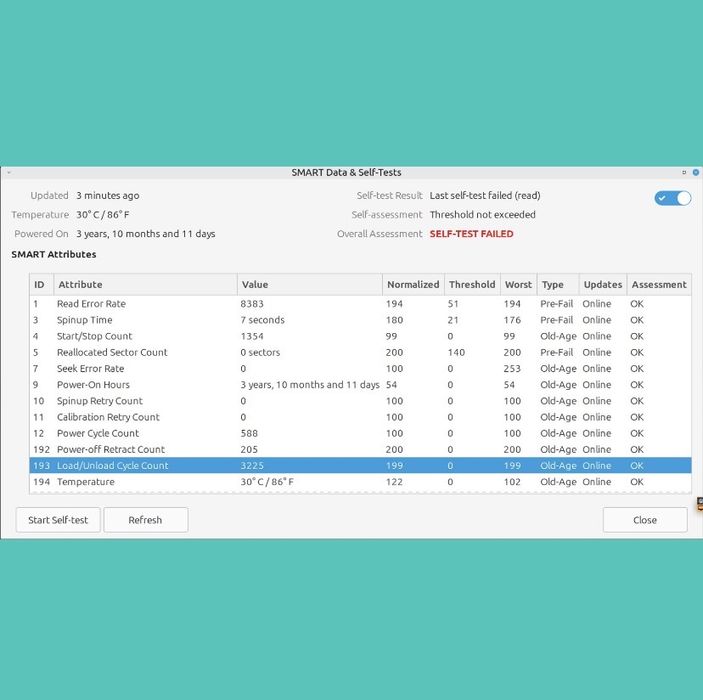The image size is (703, 700).
Task: Click the Refresh button
Action: pos(146,520)
